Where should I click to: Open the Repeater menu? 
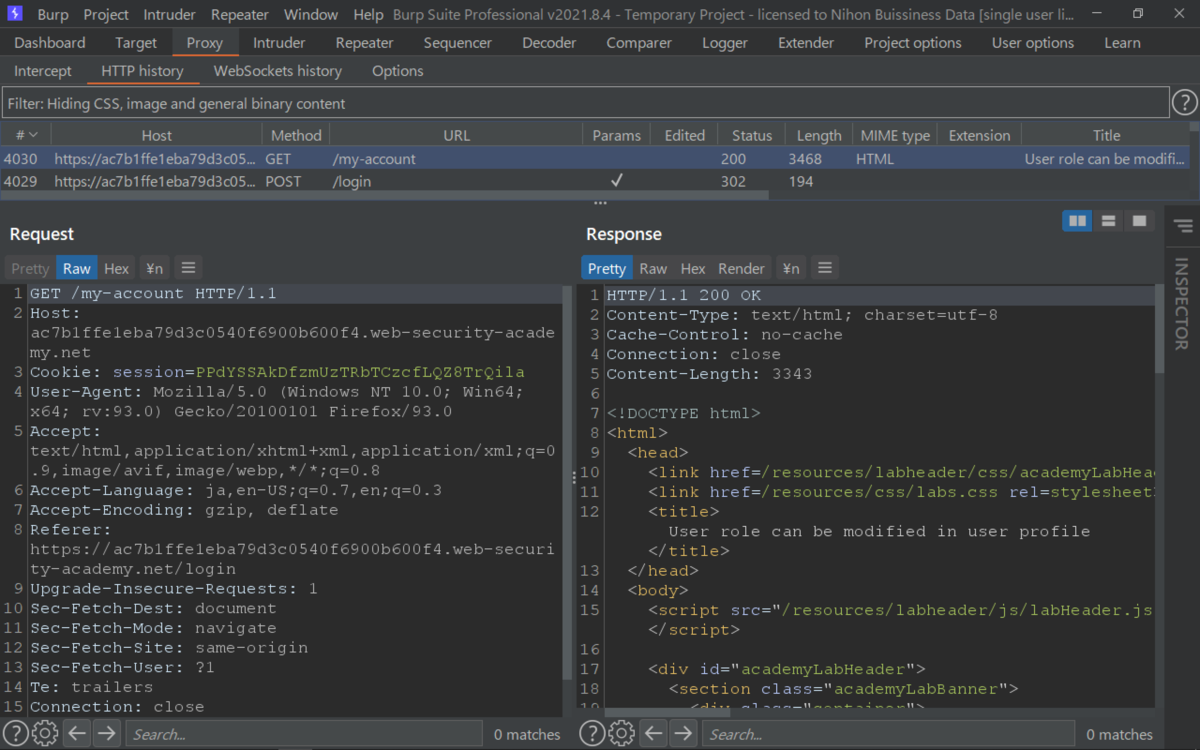[240, 15]
